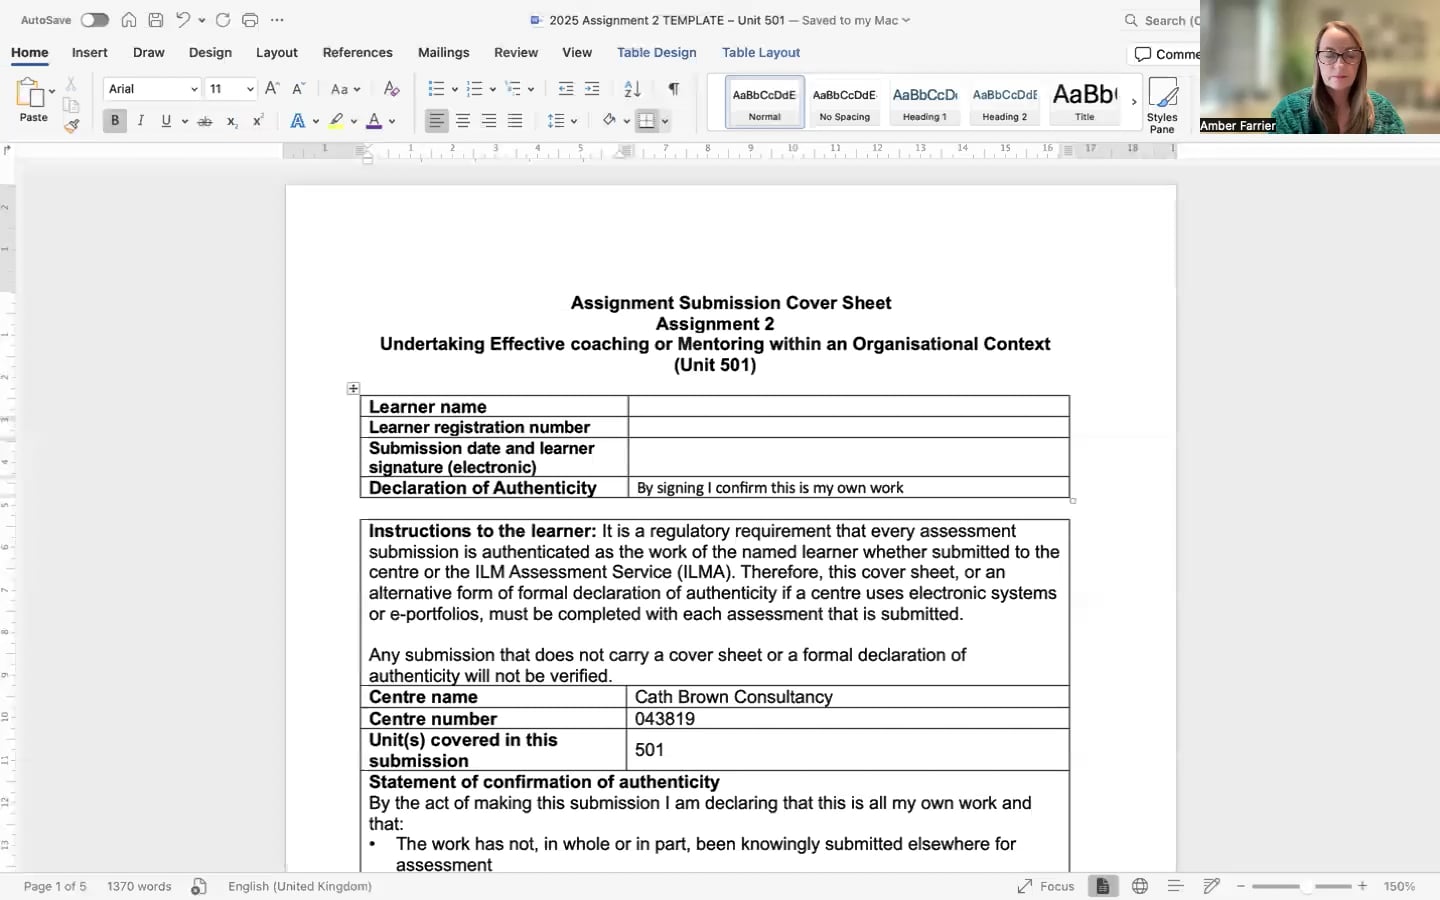
Task: Click the Increase Indent icon
Action: [x=592, y=89]
